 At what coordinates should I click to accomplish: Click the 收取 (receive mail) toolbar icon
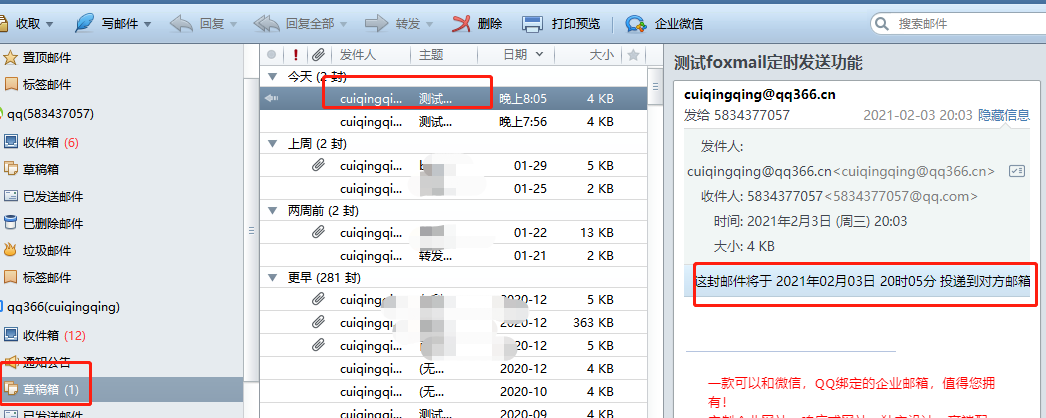click(11, 23)
